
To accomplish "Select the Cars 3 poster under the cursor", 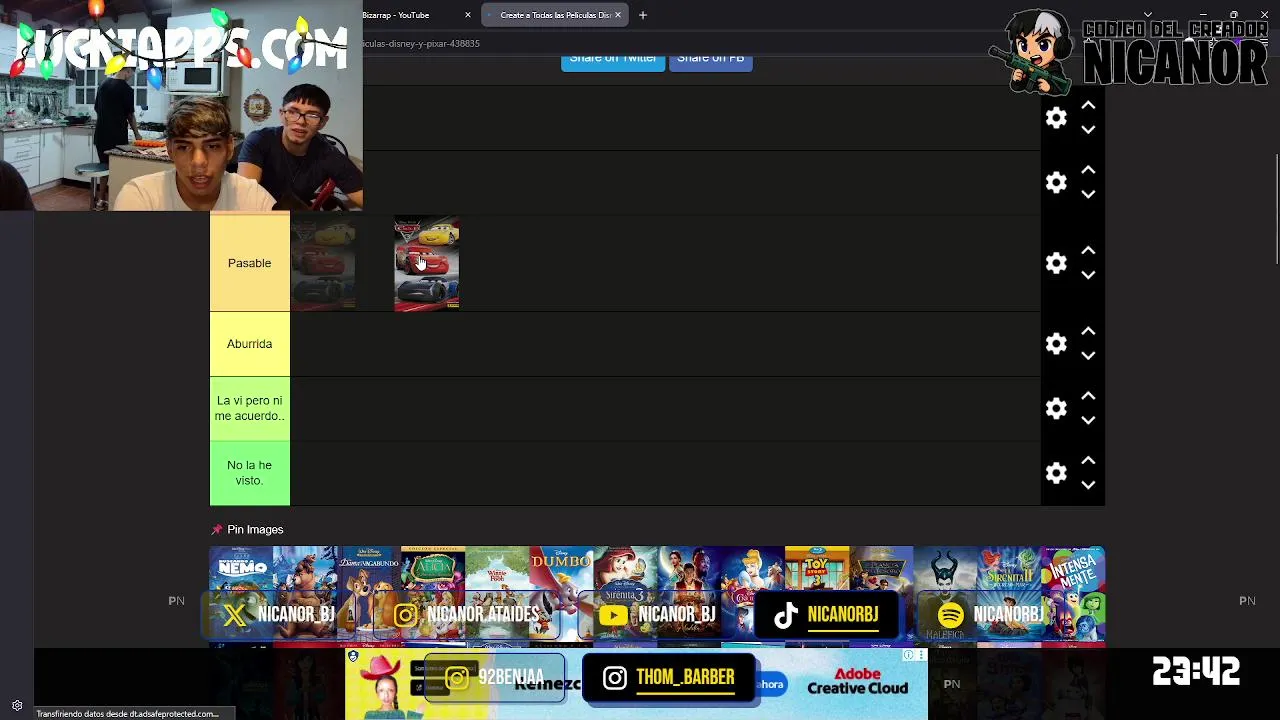I will click(427, 264).
